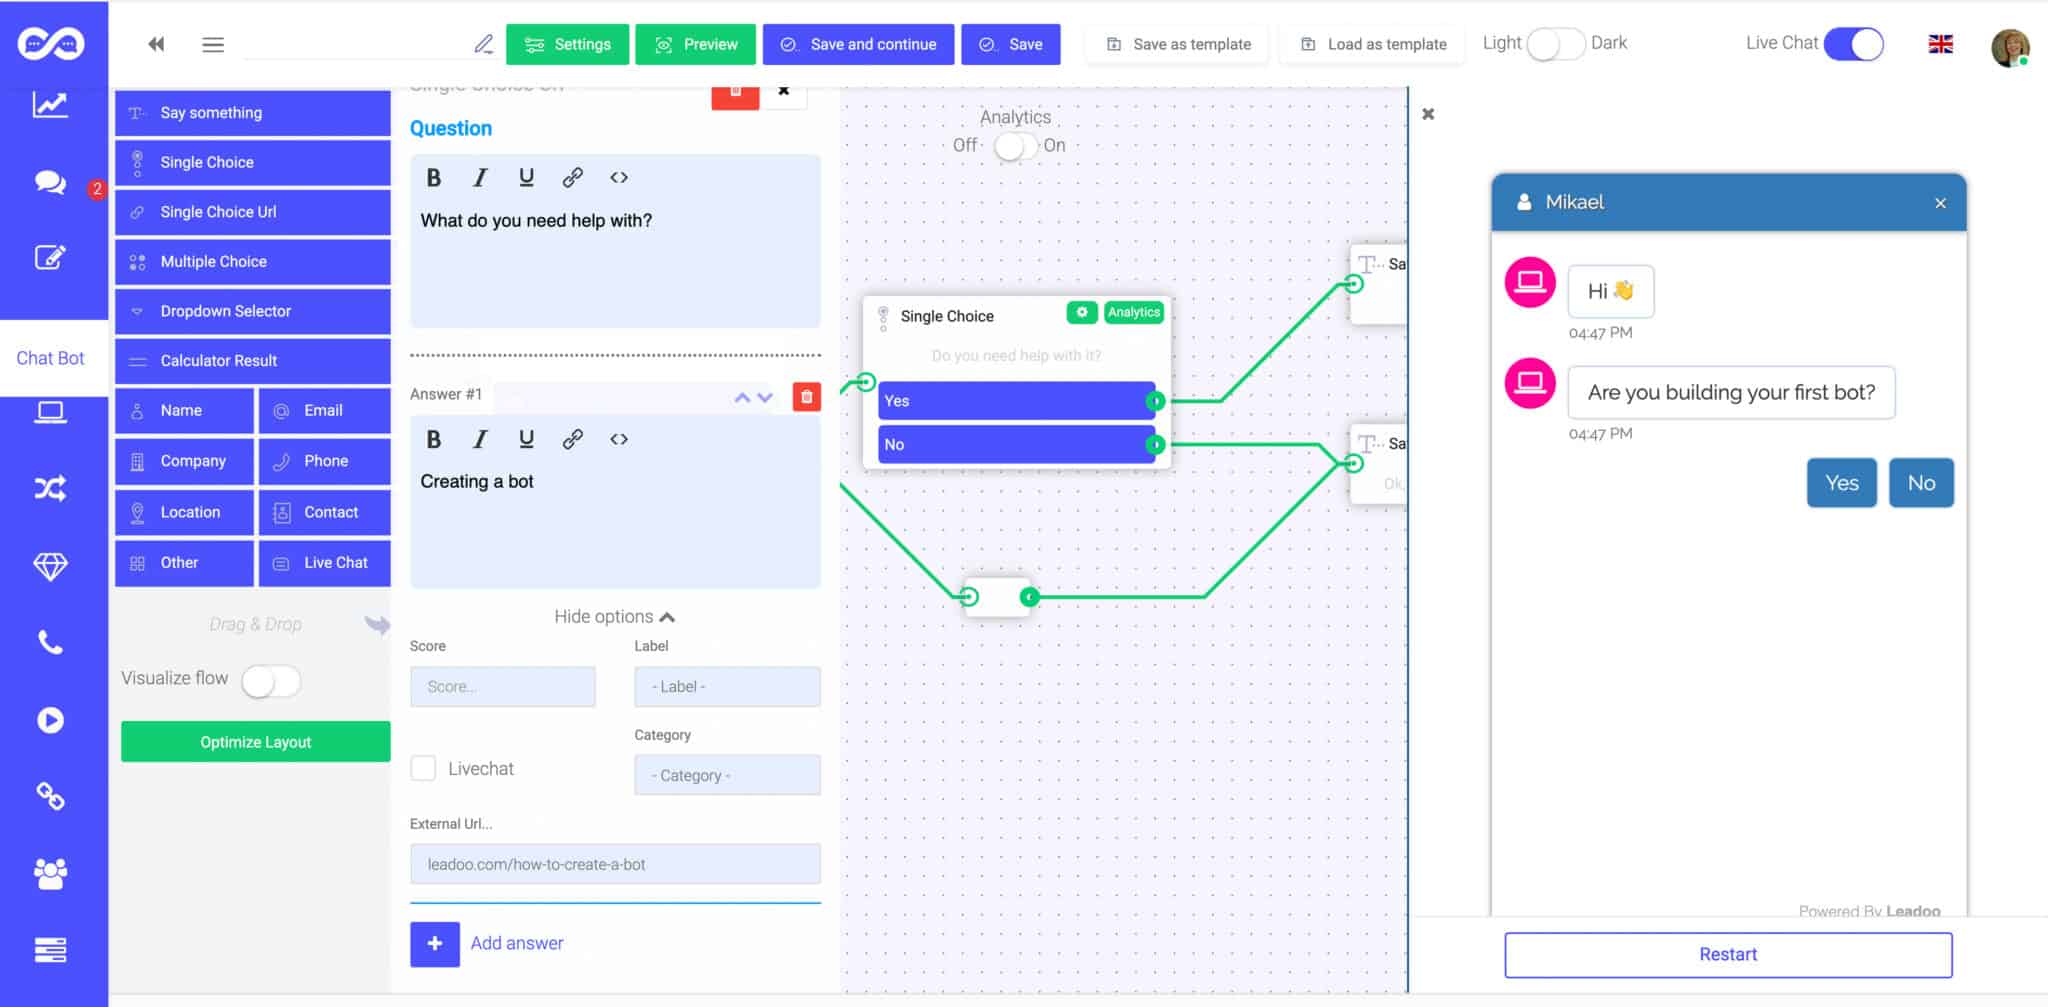Select the analytics chart icon in sidebar
The image size is (2048, 1007).
(x=49, y=105)
